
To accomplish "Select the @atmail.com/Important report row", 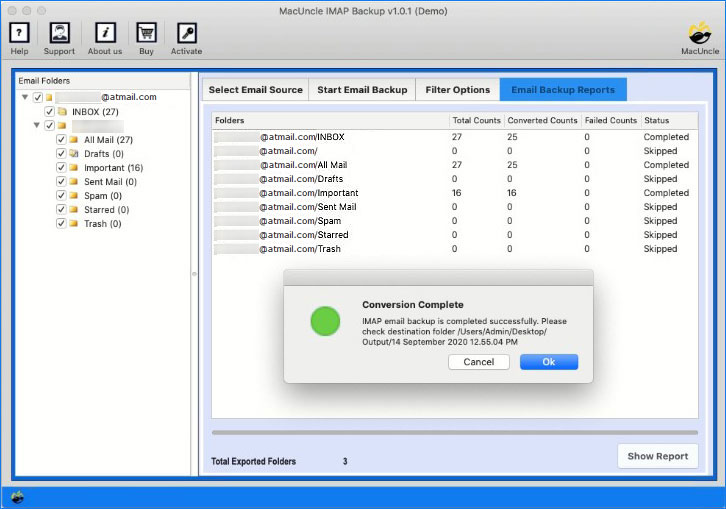I will [455, 193].
